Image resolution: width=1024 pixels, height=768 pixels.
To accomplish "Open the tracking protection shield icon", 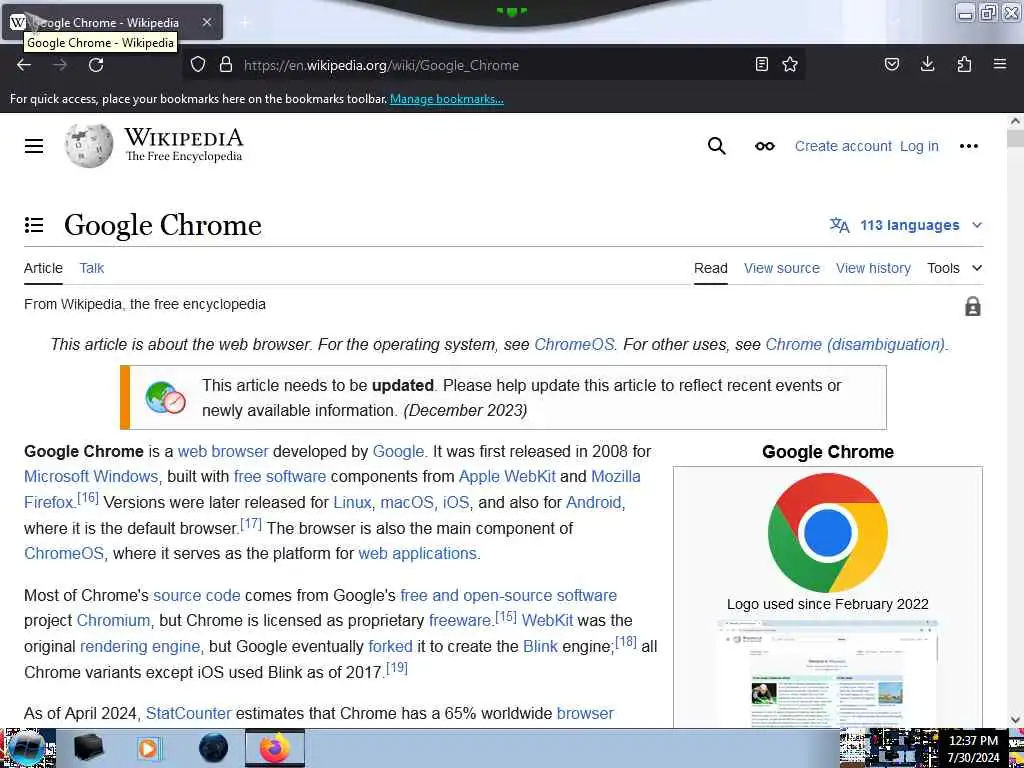I will point(198,64).
